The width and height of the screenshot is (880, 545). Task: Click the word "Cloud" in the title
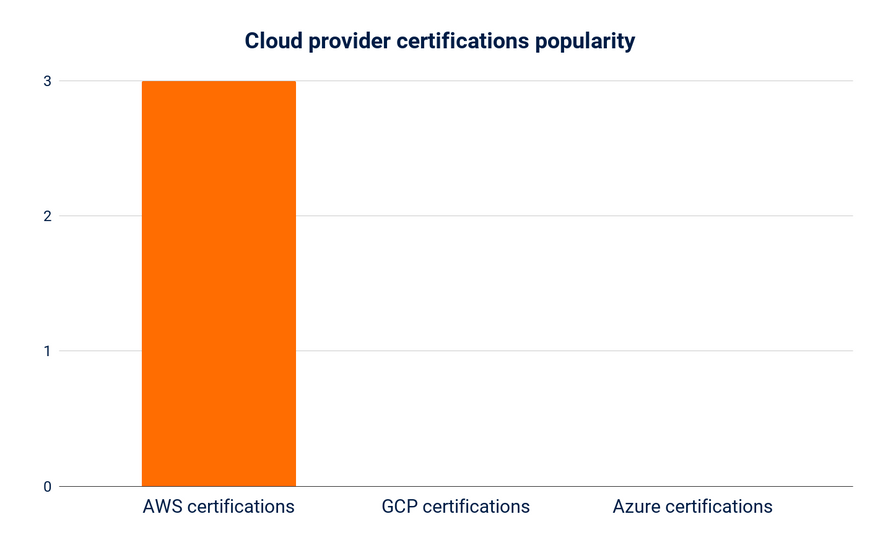[273, 42]
